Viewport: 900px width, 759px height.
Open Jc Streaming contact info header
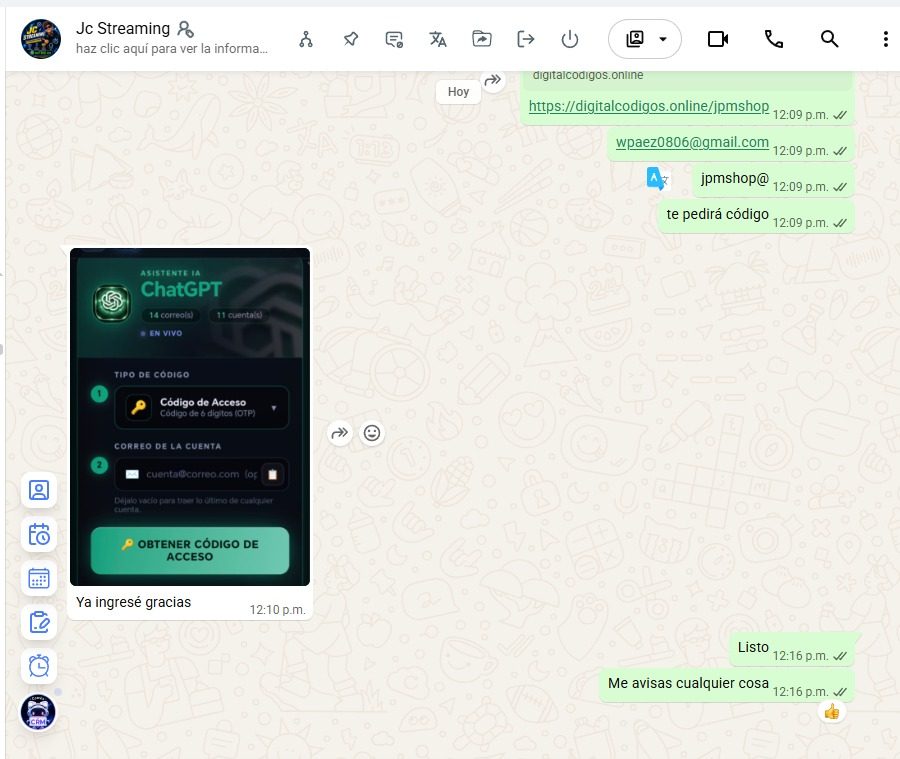tap(172, 38)
